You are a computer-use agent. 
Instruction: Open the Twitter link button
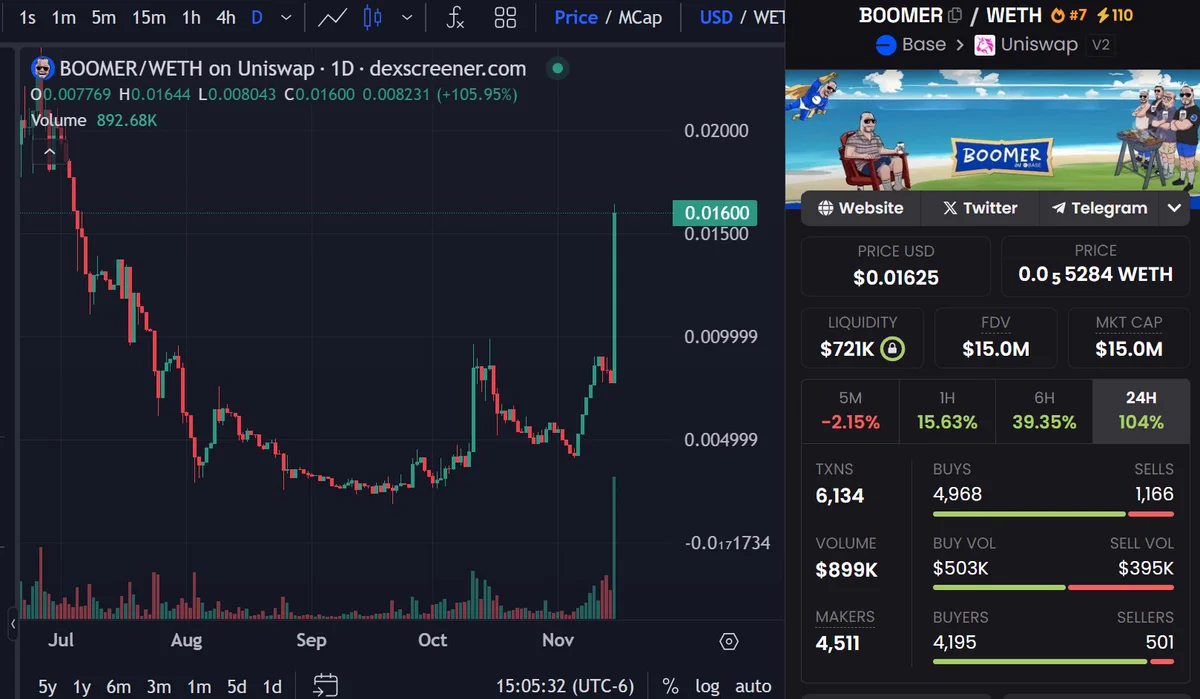(x=980, y=208)
